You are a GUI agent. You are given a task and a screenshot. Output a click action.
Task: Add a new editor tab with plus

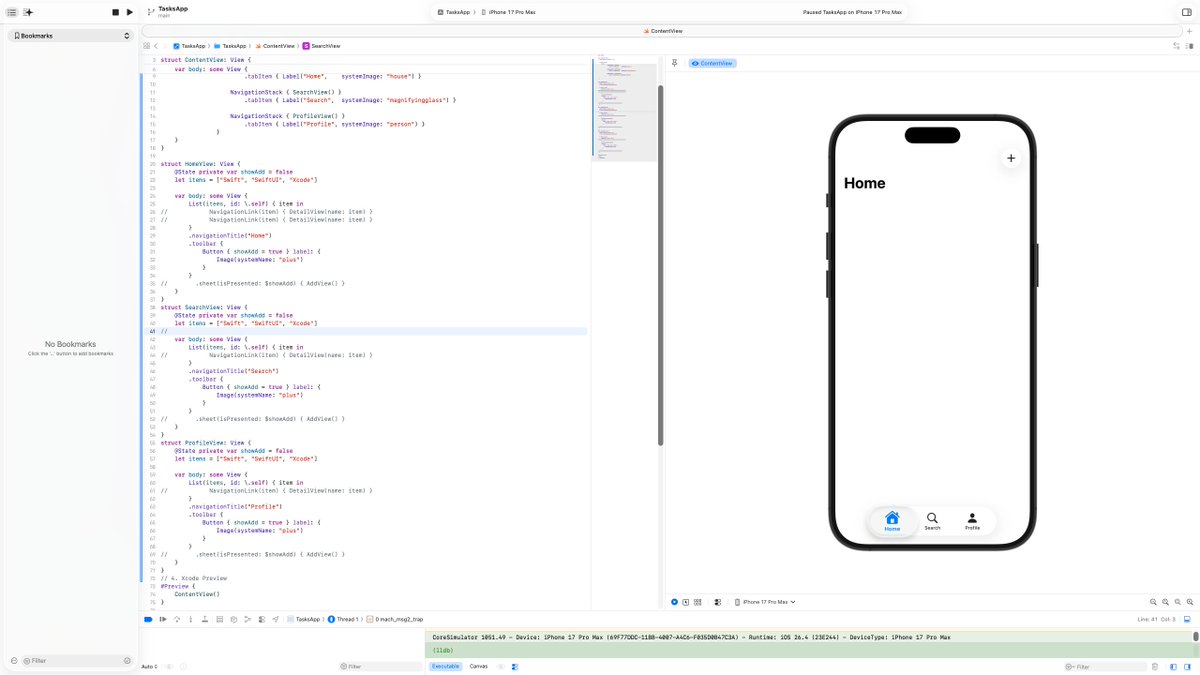coord(1190,31)
